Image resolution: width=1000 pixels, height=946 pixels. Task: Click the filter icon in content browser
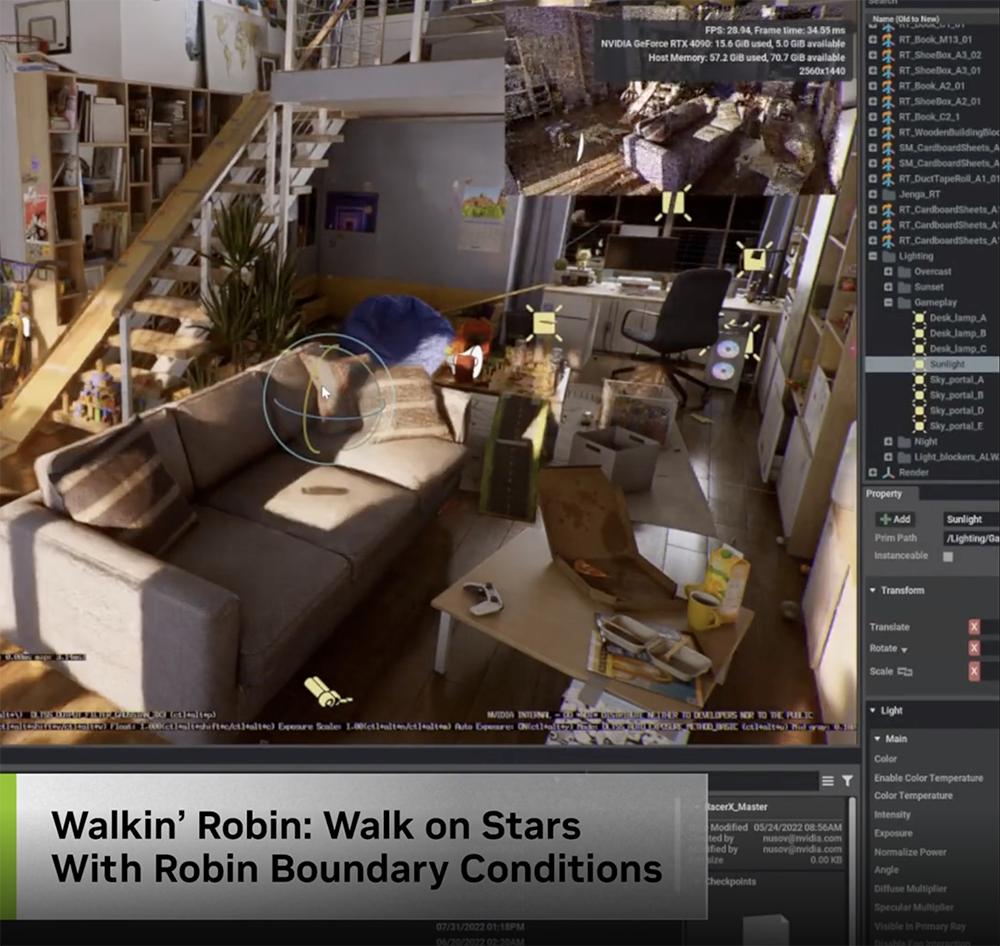pos(847,781)
